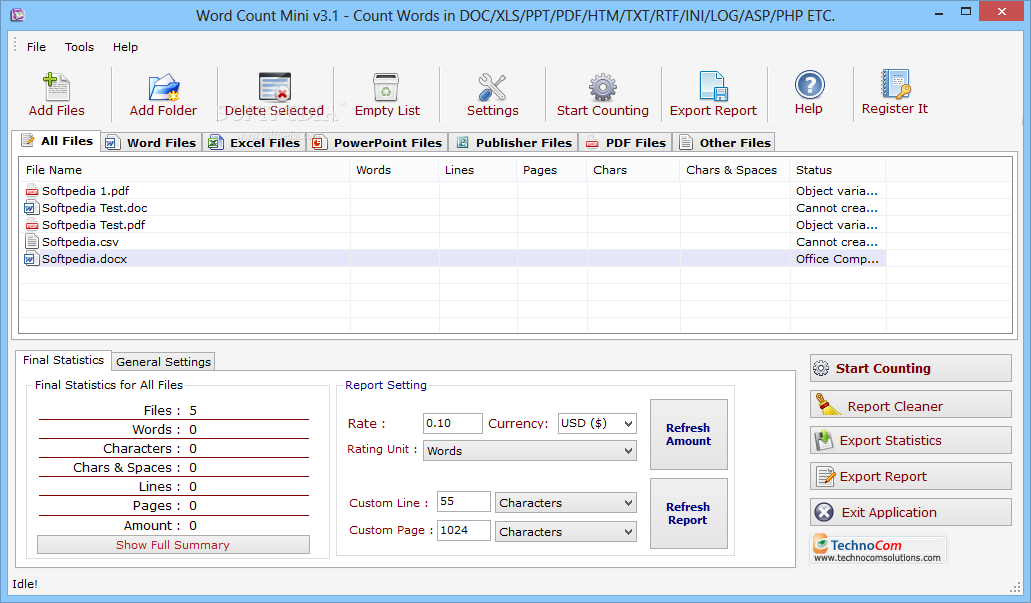Click the Custom Page value field
This screenshot has height=603, width=1031.
(x=464, y=531)
